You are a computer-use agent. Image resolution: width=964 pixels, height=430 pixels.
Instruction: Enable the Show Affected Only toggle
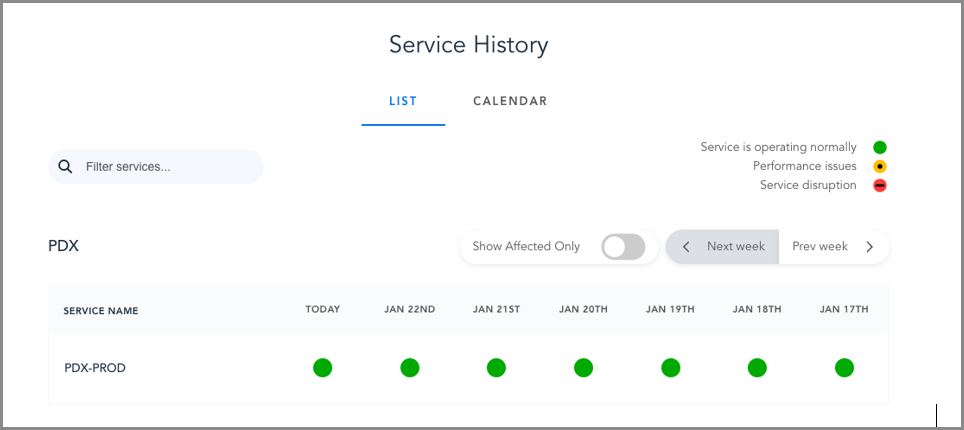(x=623, y=247)
